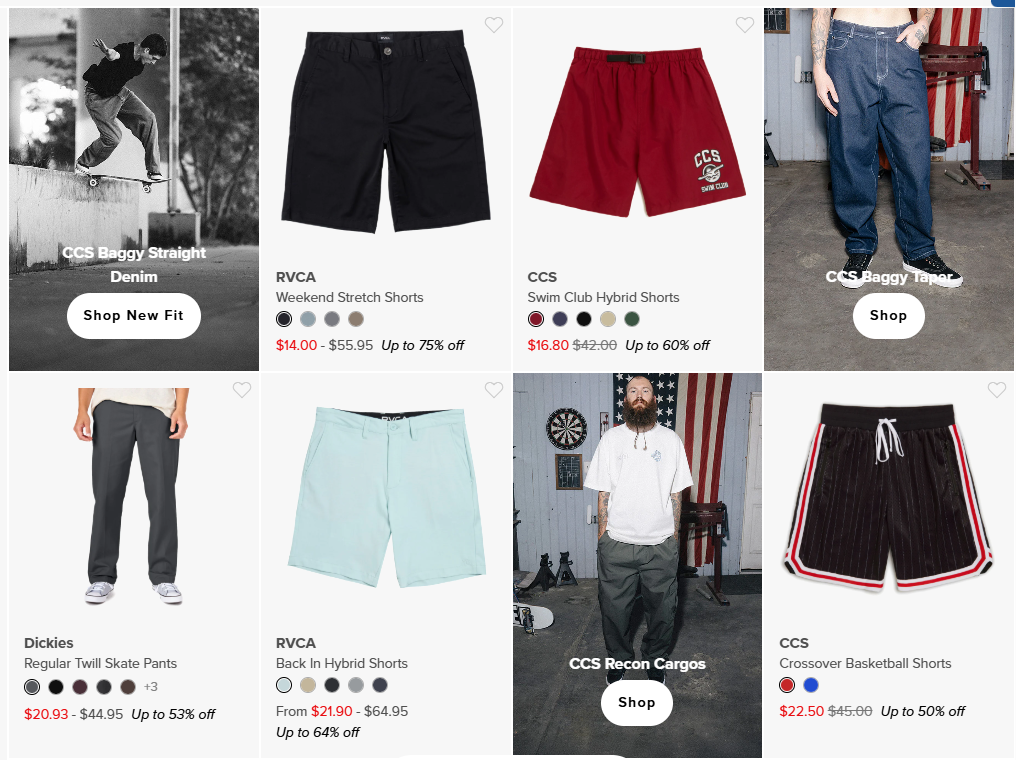Click heart icon on Dickies Skate Pants
This screenshot has height=760, width=1016.
tap(242, 390)
